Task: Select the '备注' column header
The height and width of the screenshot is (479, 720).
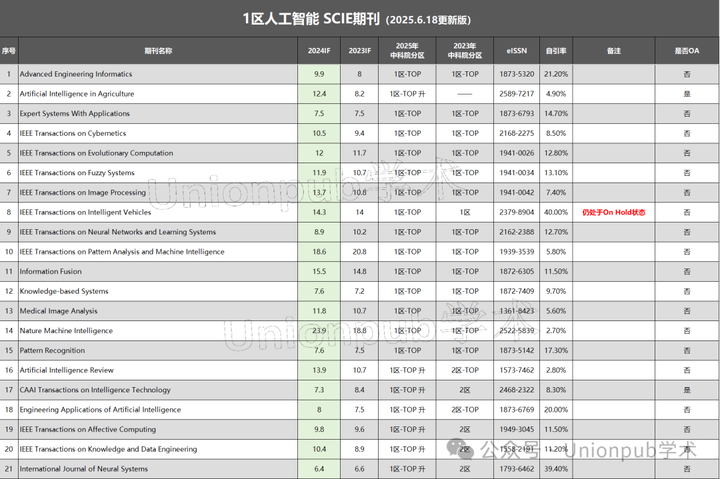Action: coord(613,51)
